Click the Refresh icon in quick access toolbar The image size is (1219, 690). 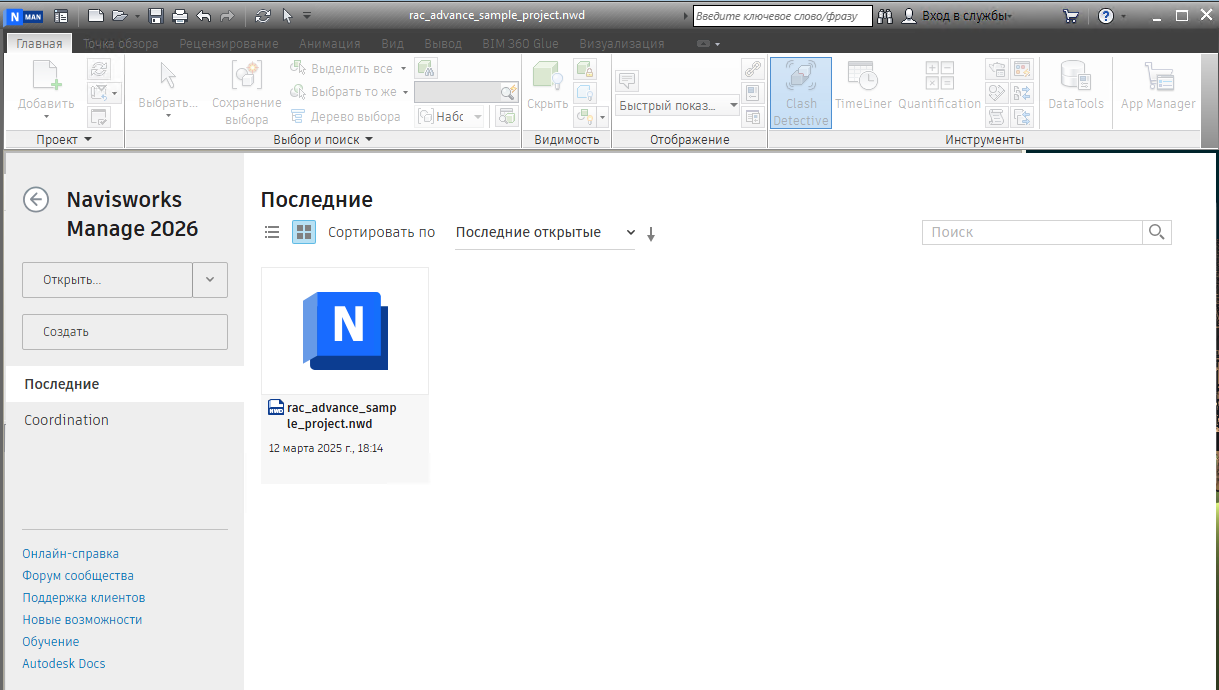pos(263,16)
